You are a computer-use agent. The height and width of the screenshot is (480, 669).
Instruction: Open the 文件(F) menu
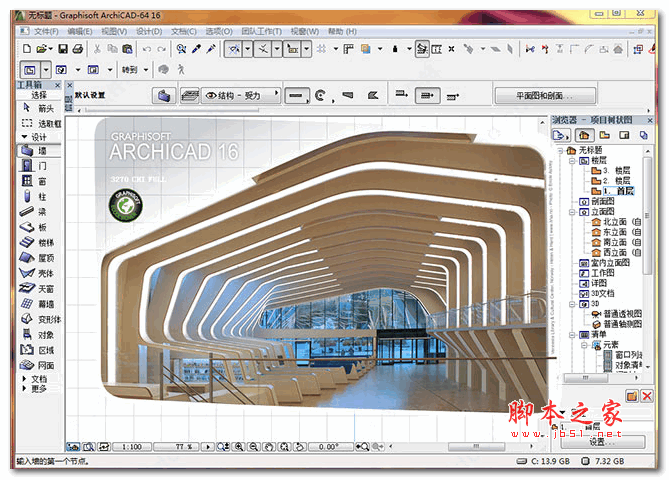click(46, 32)
